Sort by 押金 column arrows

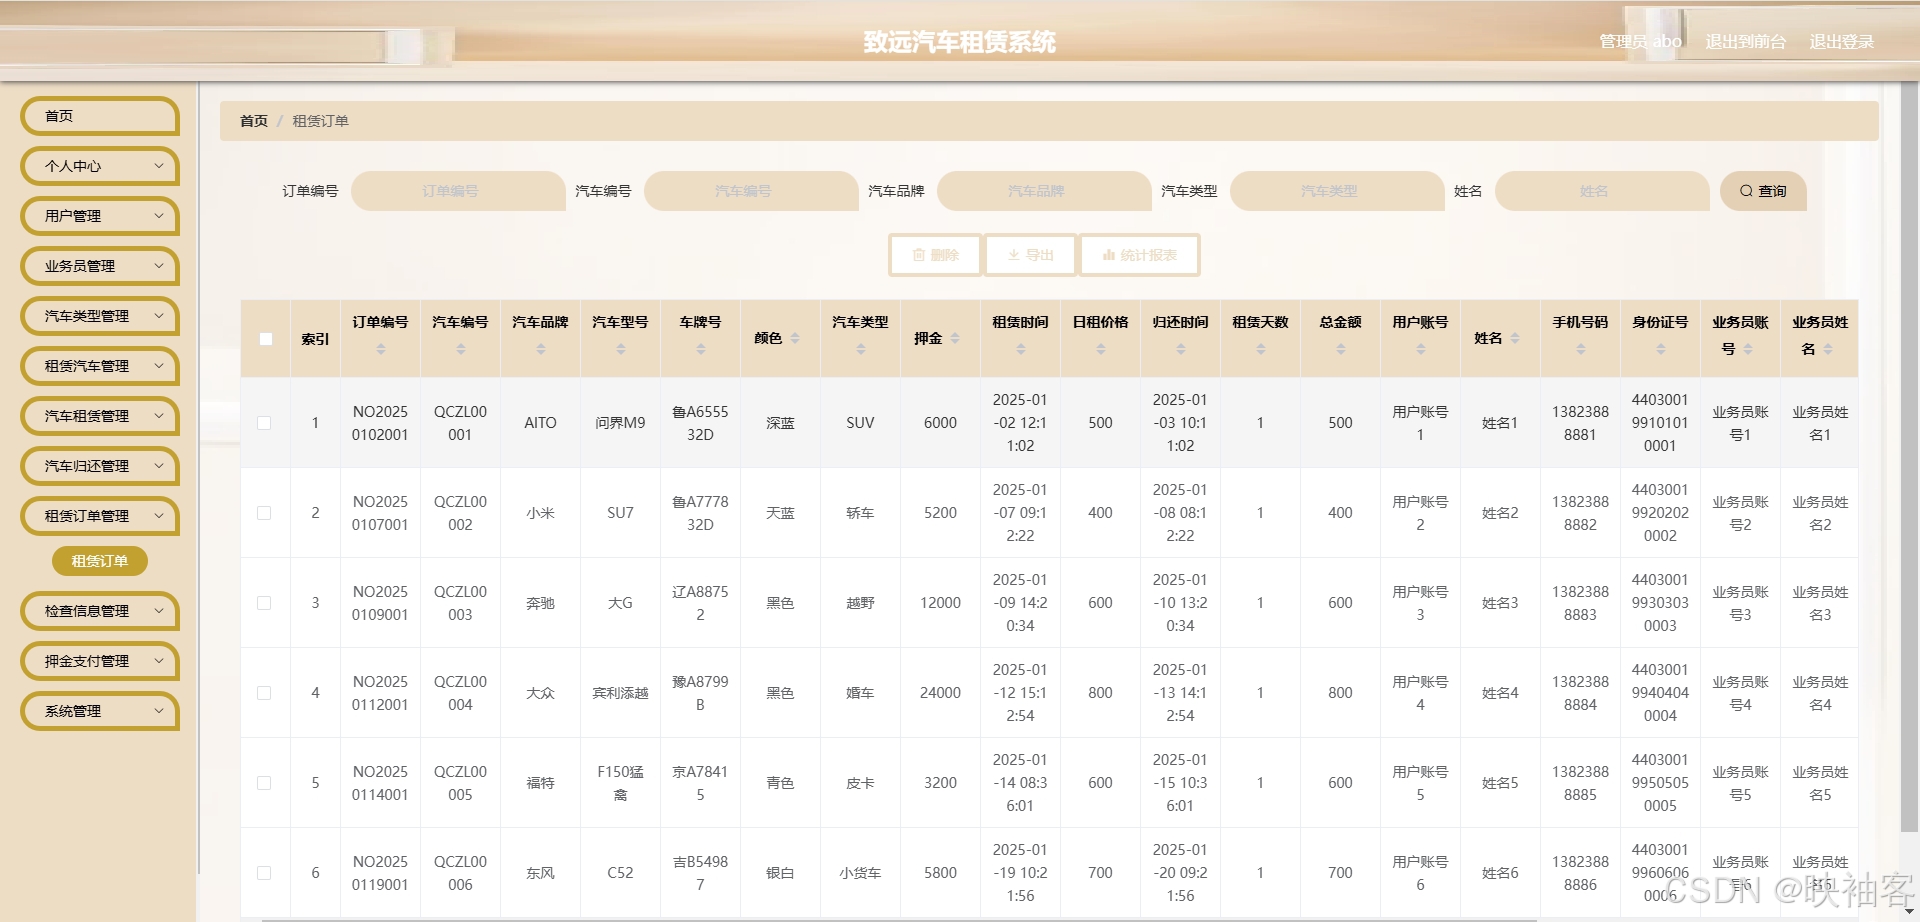955,338
